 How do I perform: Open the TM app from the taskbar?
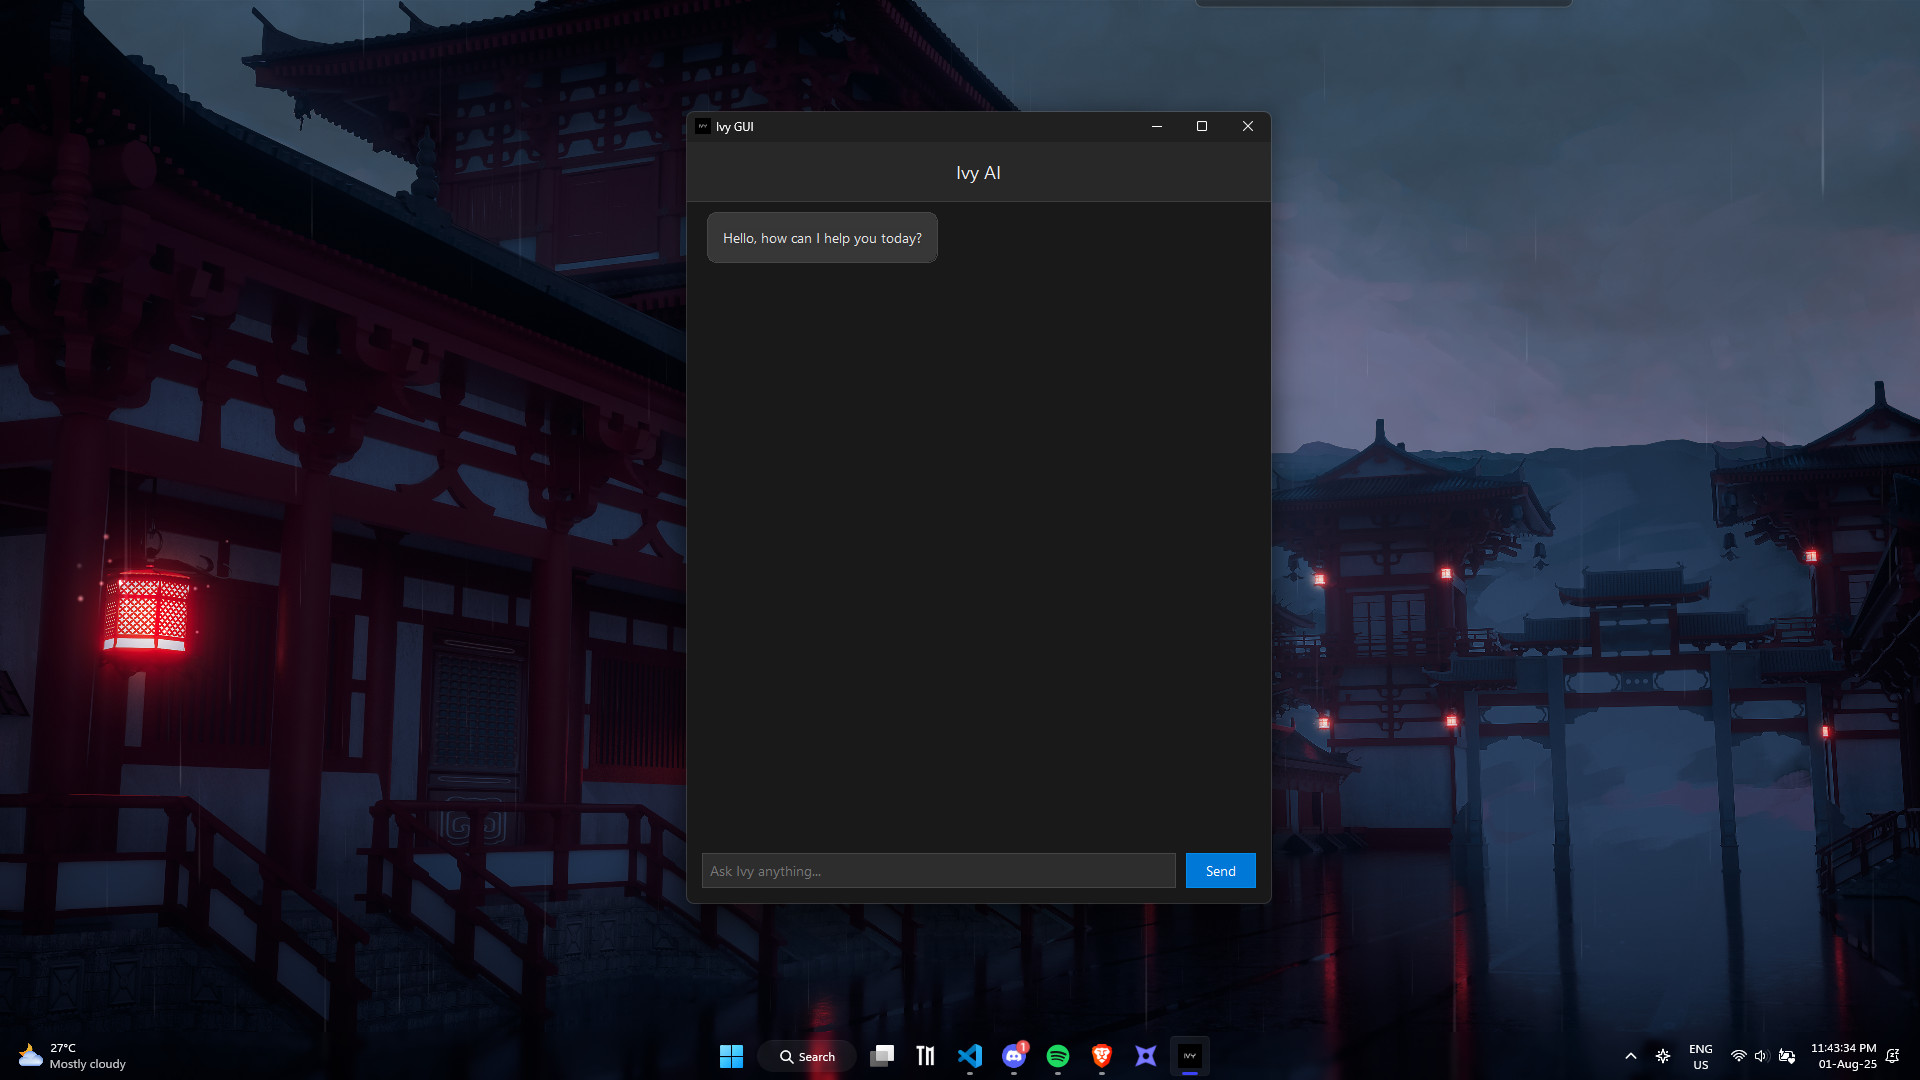click(925, 1055)
